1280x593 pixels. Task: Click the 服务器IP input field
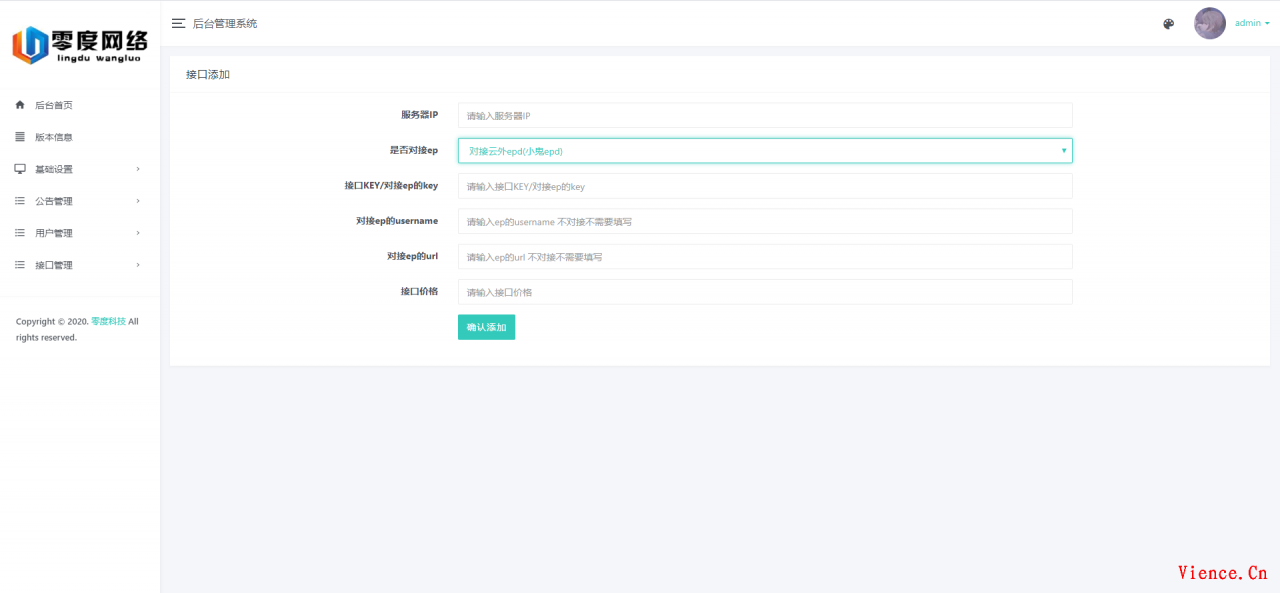click(x=765, y=115)
